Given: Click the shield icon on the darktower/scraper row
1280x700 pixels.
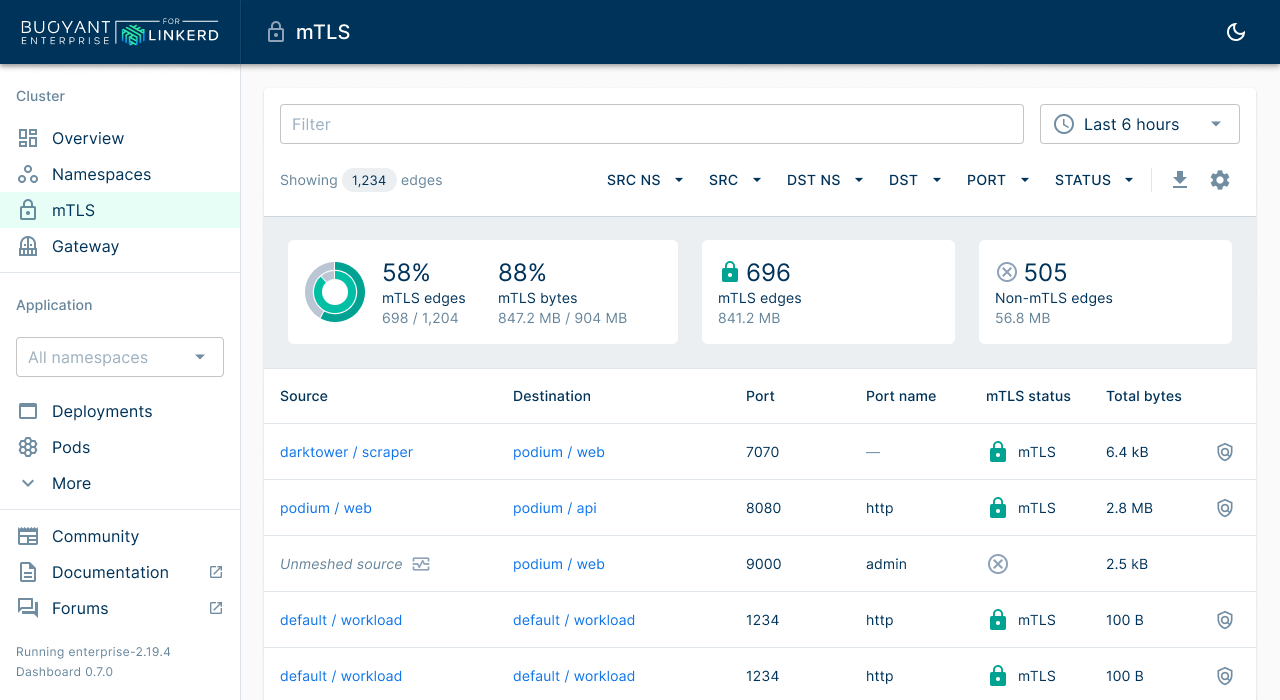Looking at the screenshot, I should (x=1225, y=452).
